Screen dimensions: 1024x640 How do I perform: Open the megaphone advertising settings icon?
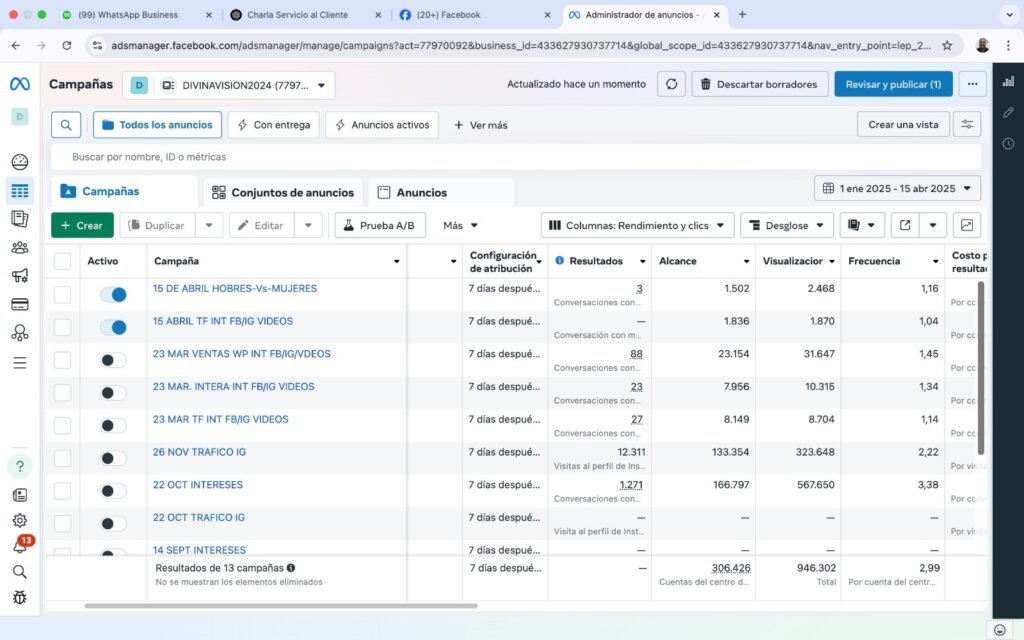coord(20,275)
